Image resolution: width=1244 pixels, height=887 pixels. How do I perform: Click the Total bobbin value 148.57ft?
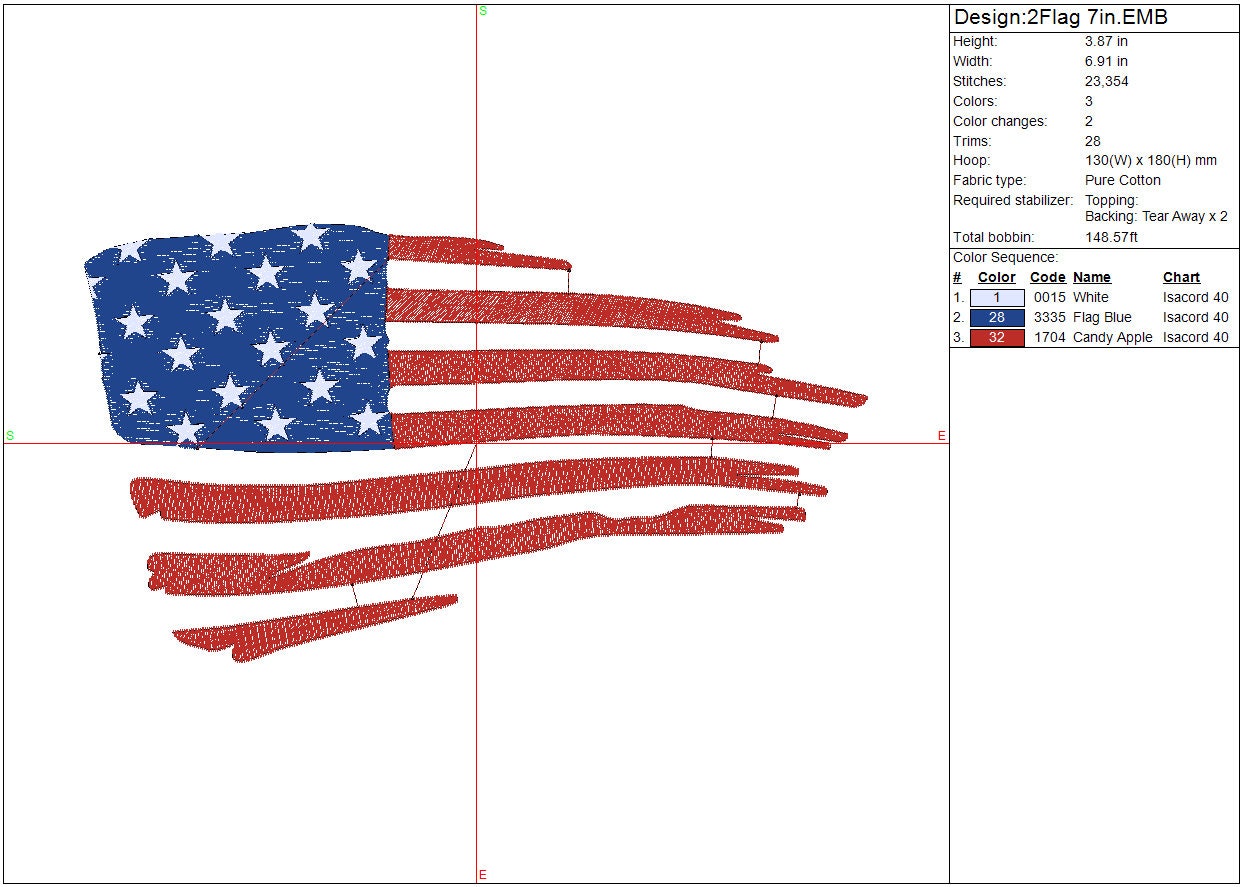1111,238
